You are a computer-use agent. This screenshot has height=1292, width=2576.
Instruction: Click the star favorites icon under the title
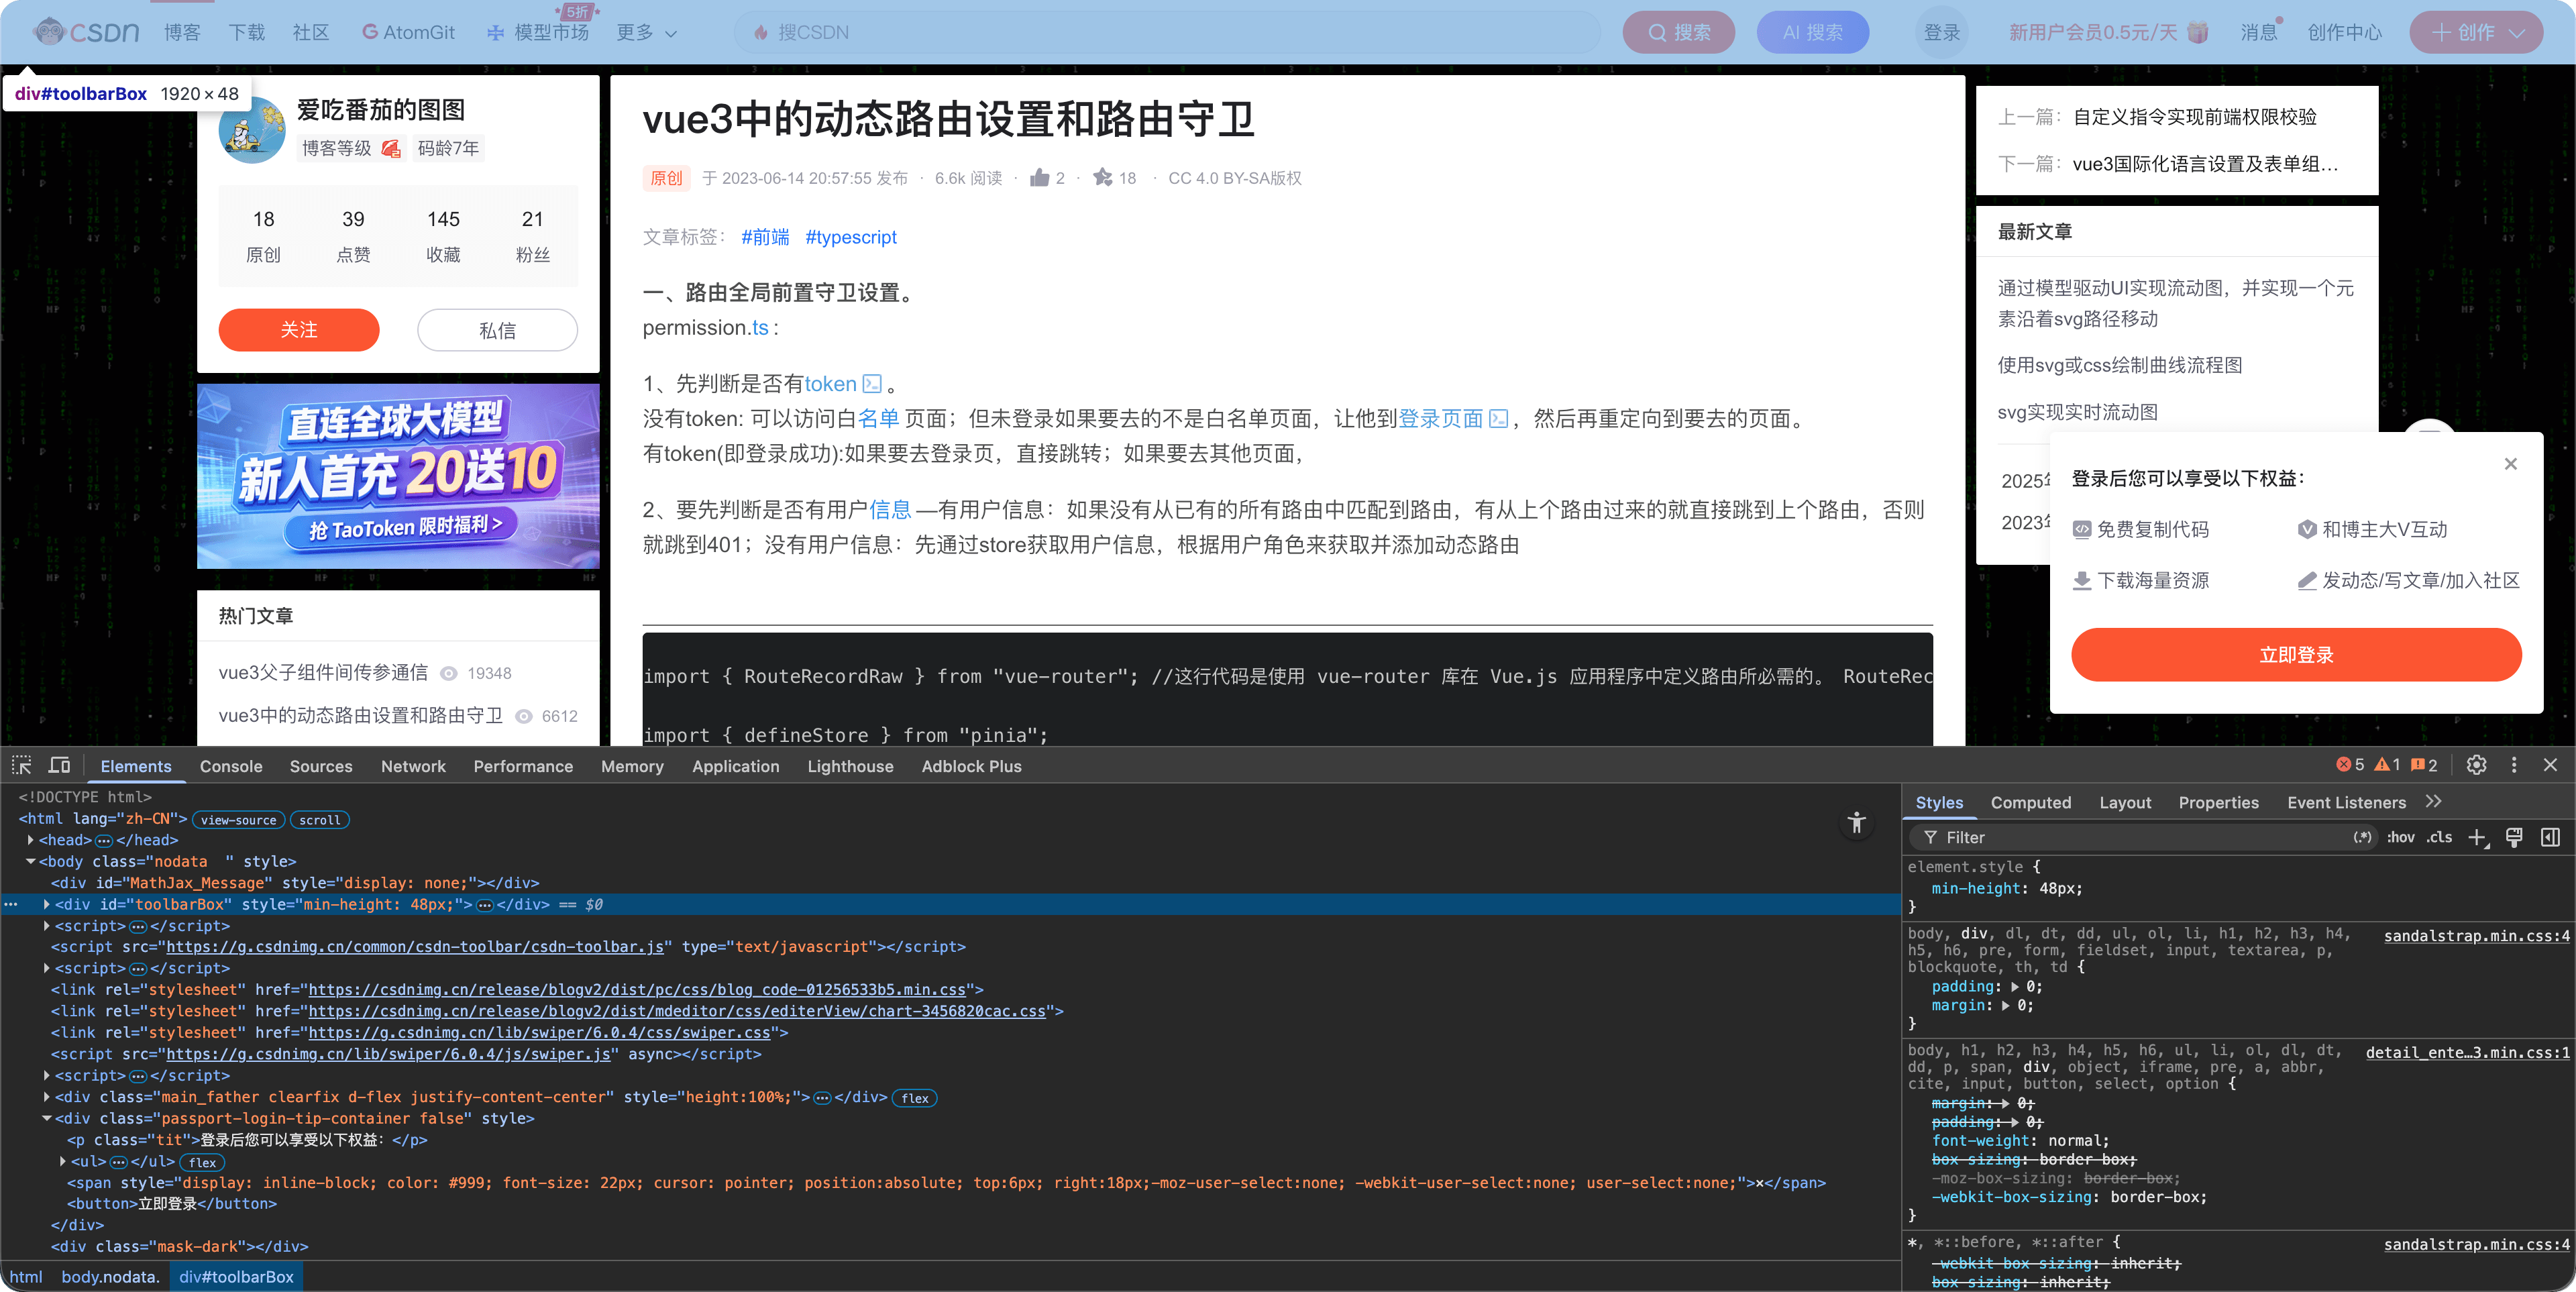point(1102,178)
